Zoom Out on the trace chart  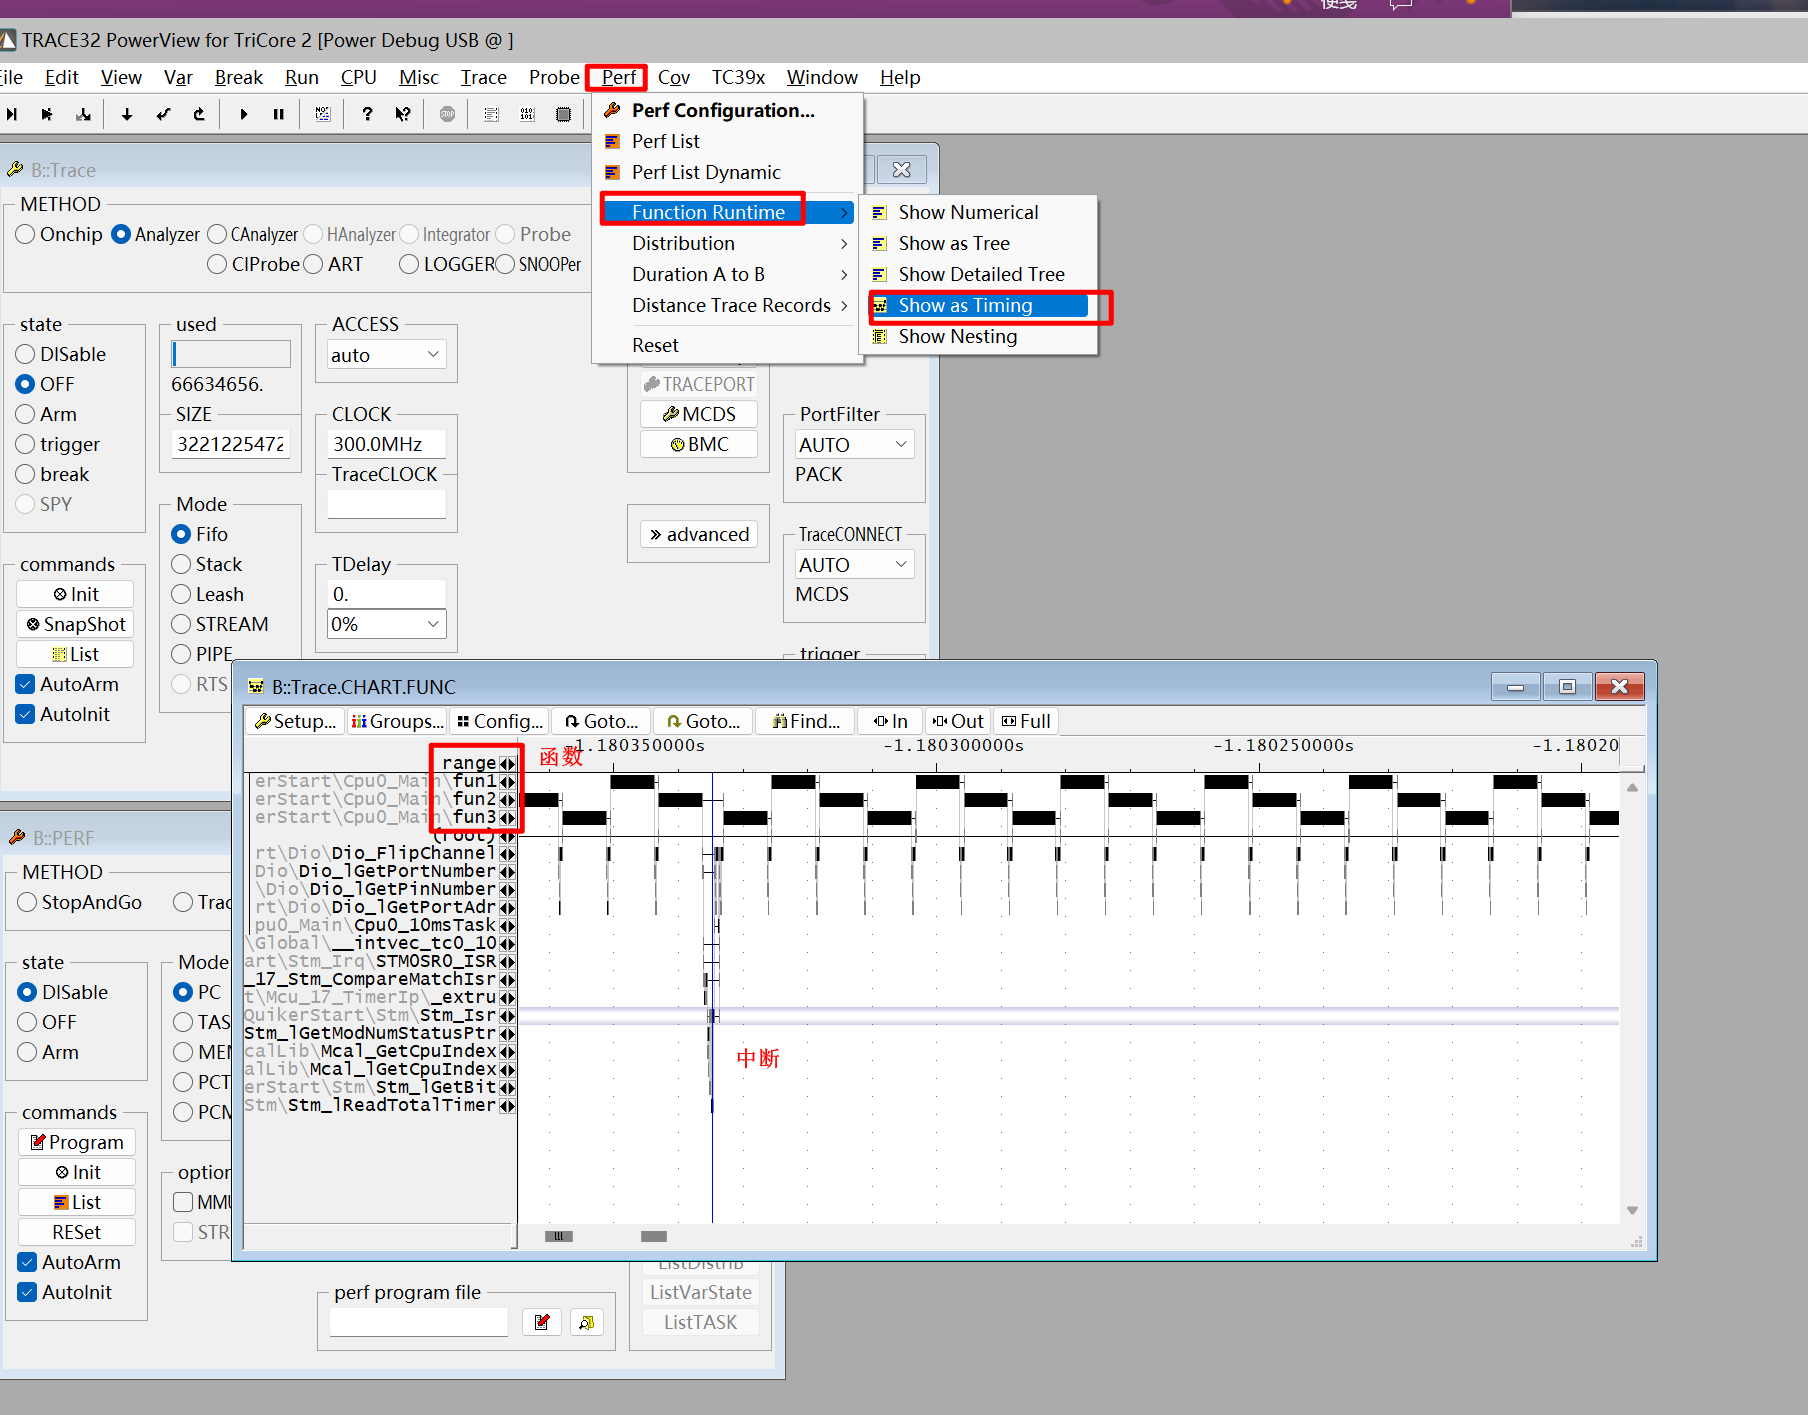tap(958, 721)
